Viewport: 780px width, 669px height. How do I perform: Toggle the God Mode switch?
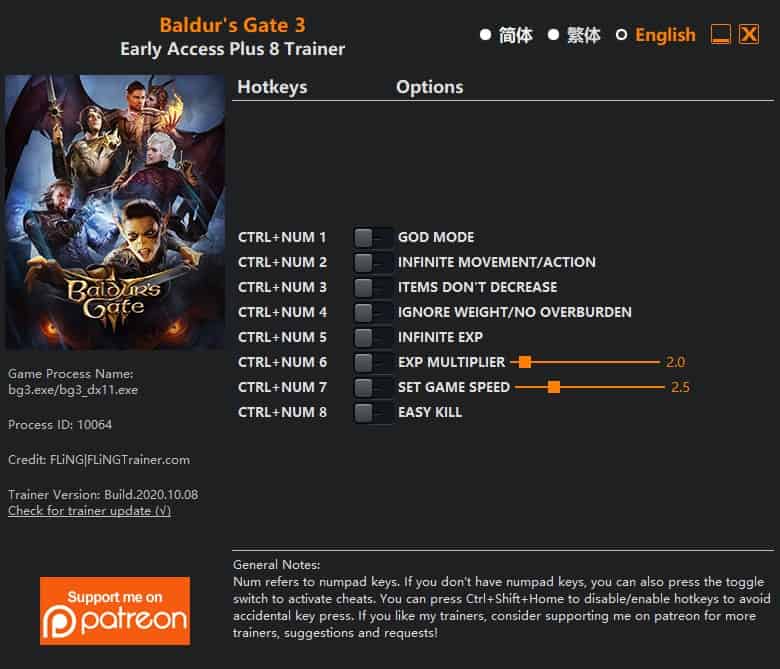pos(373,238)
